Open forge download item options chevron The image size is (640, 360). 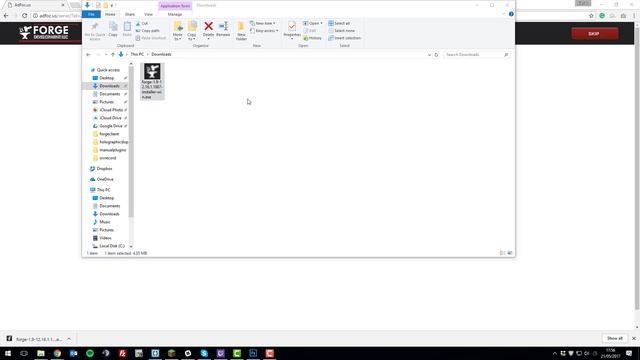tap(69, 339)
